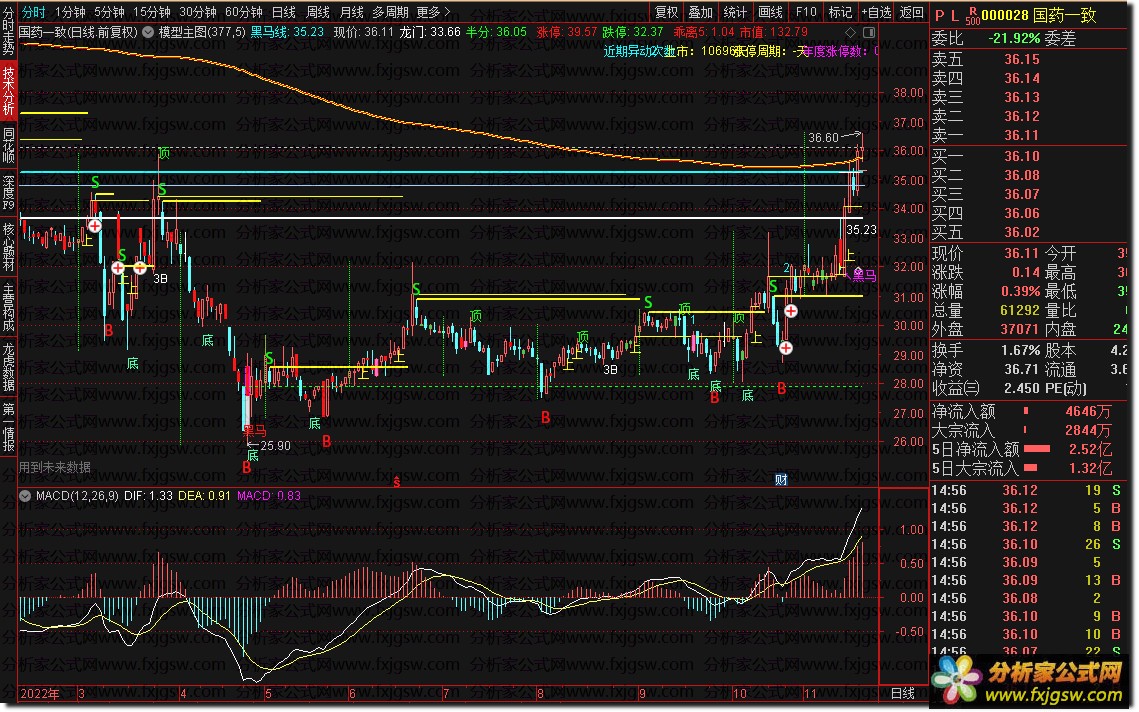1139x712 pixels.
Task: Open MACD indicator dropdown arrow
Action: coord(25,496)
